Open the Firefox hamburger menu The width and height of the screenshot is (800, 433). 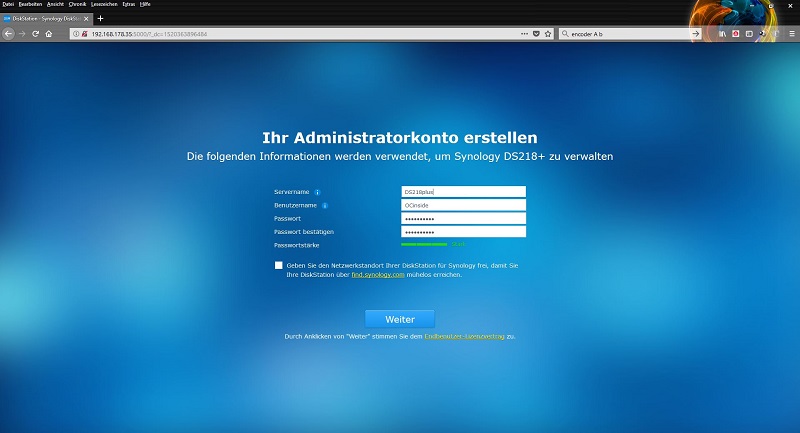pyautogui.click(x=792, y=34)
